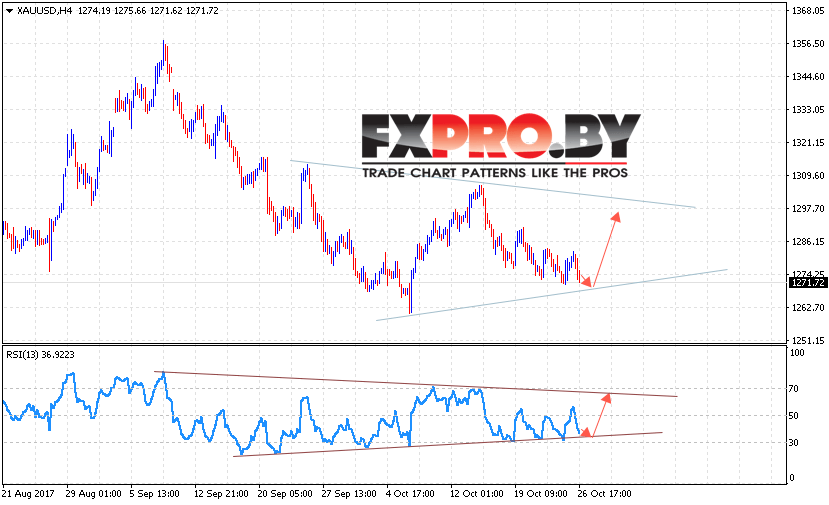Viewport: 829px width, 505px height.
Task: Select the current price label 1271.72 on axis
Action: point(807,283)
